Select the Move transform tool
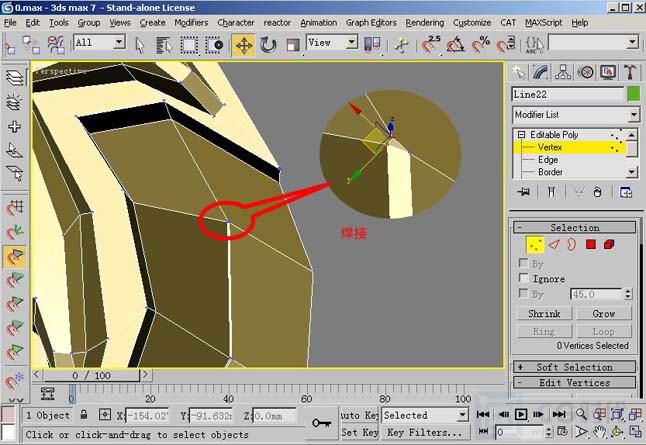Image resolution: width=646 pixels, height=445 pixels. (x=243, y=44)
